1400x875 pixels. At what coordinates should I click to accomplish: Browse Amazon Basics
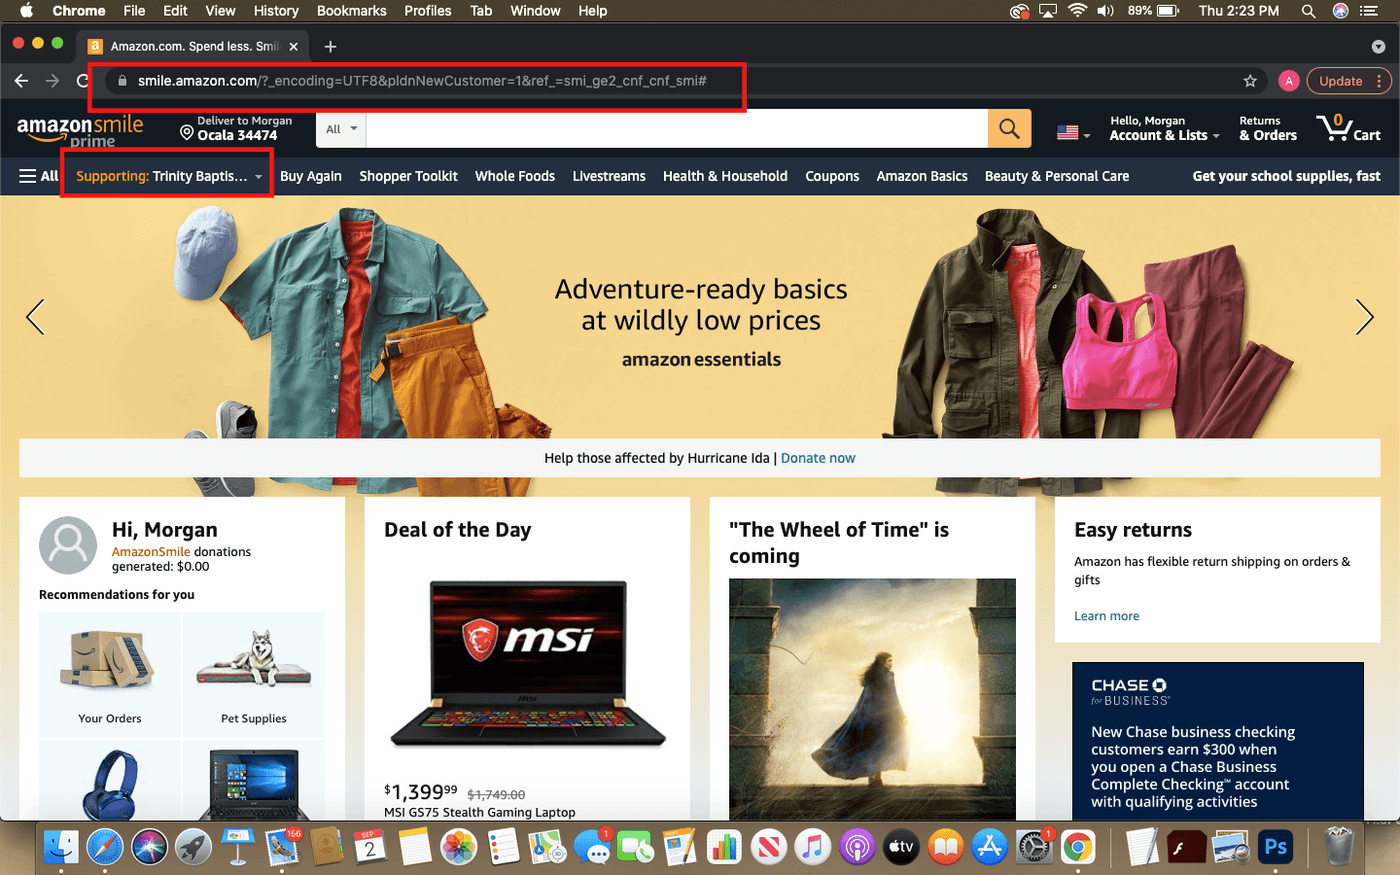[922, 176]
